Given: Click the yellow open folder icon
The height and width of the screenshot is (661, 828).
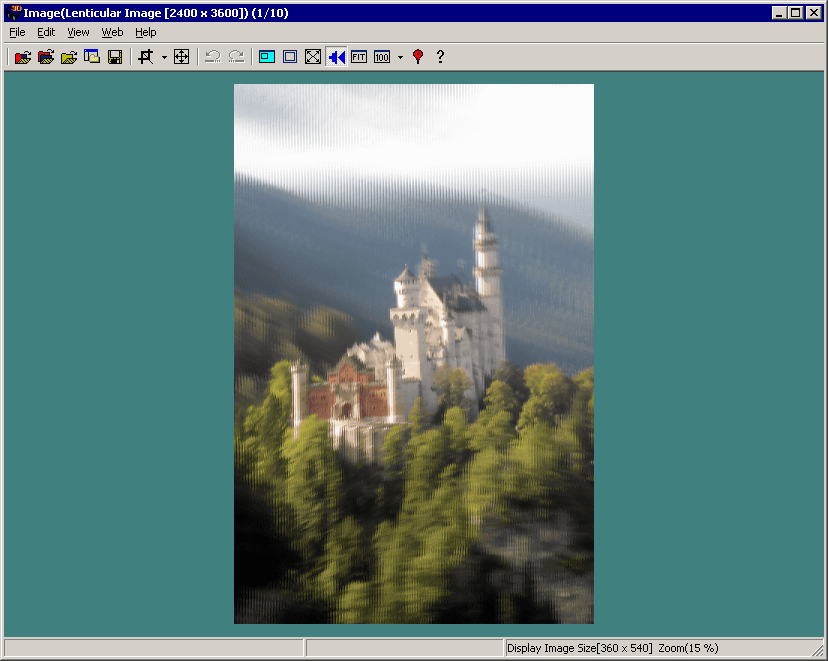Looking at the screenshot, I should point(69,56).
